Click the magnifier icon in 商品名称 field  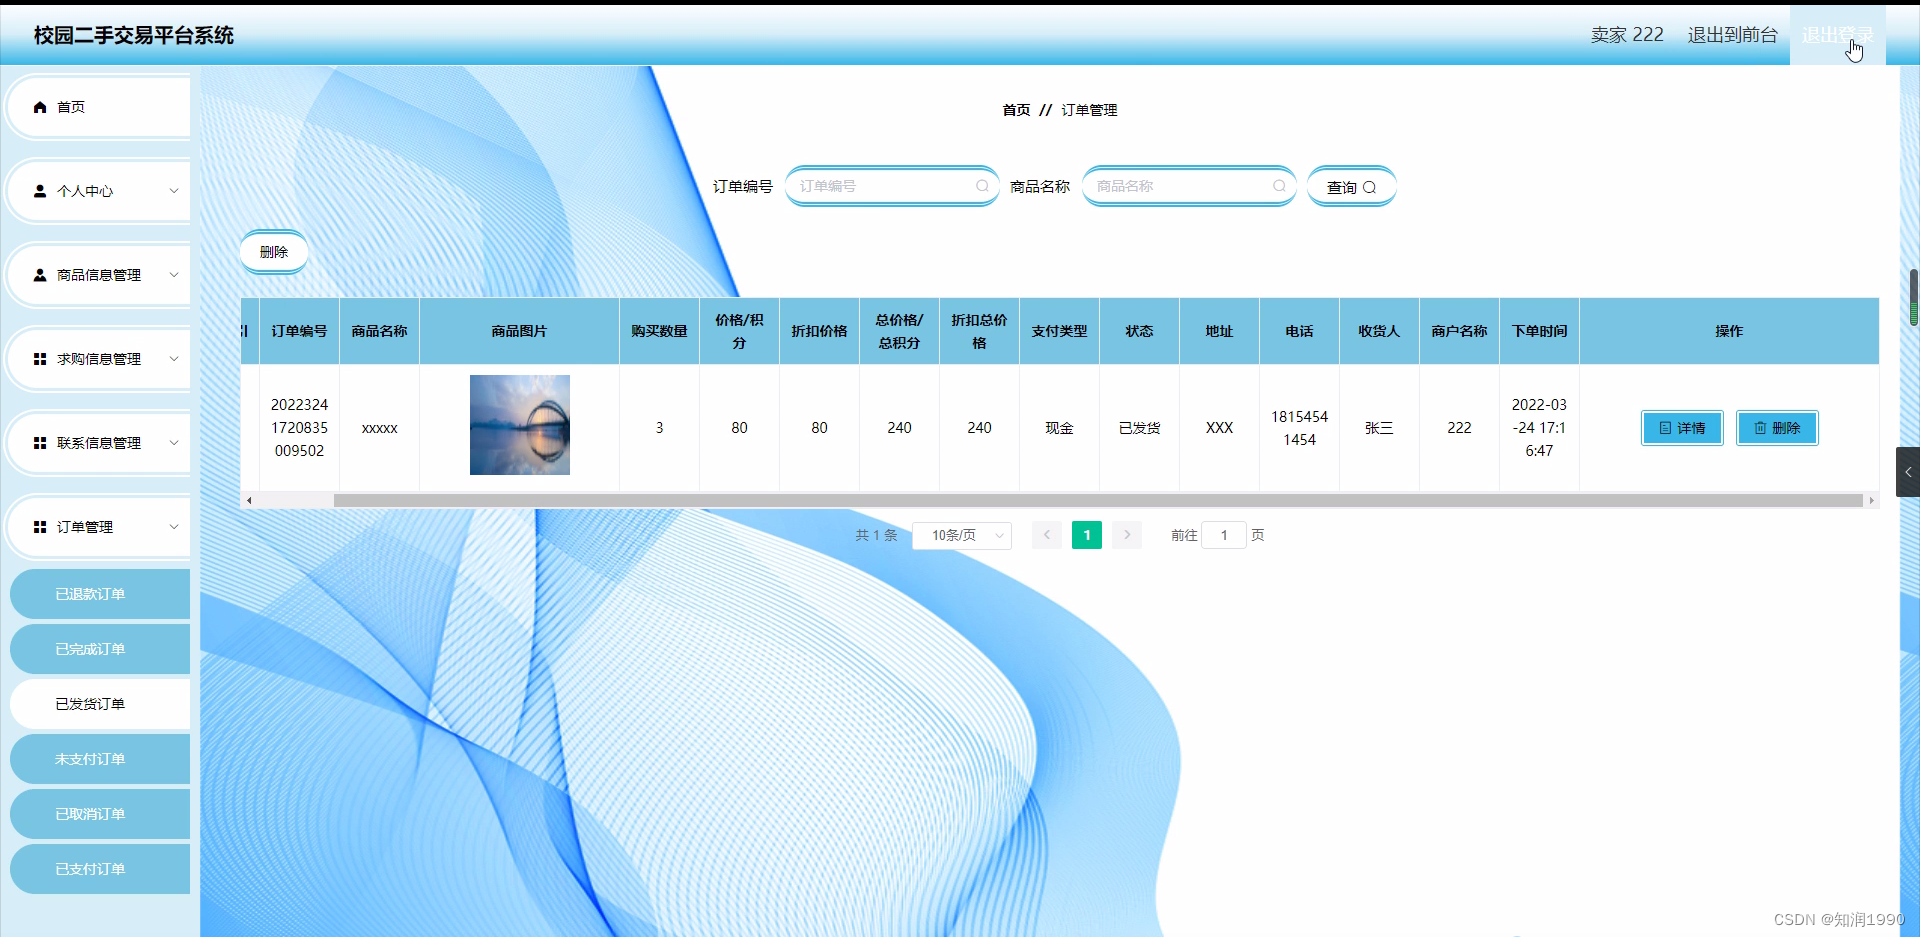pyautogui.click(x=1280, y=186)
